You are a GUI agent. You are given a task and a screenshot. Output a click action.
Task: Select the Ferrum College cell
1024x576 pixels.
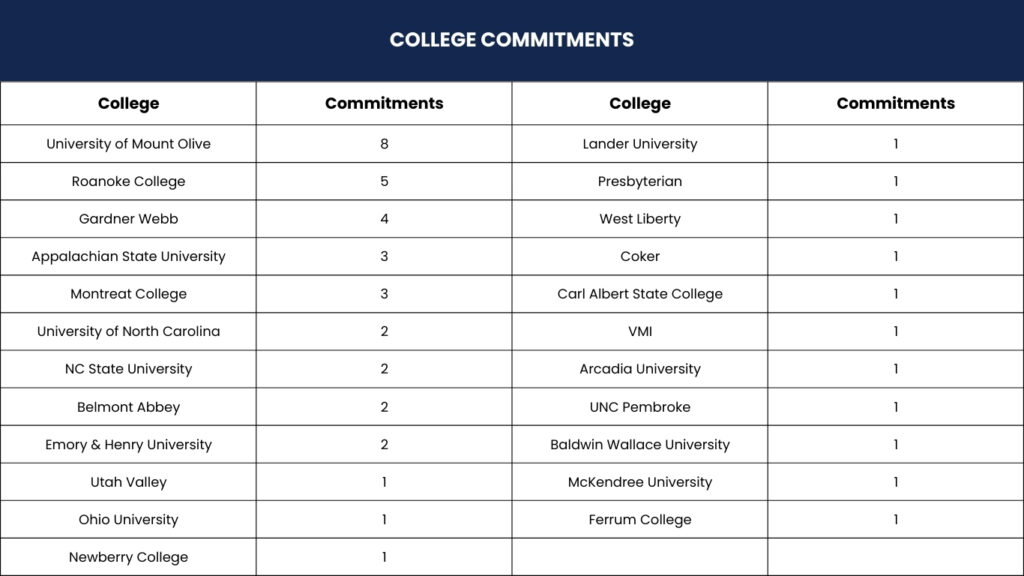[x=640, y=520]
